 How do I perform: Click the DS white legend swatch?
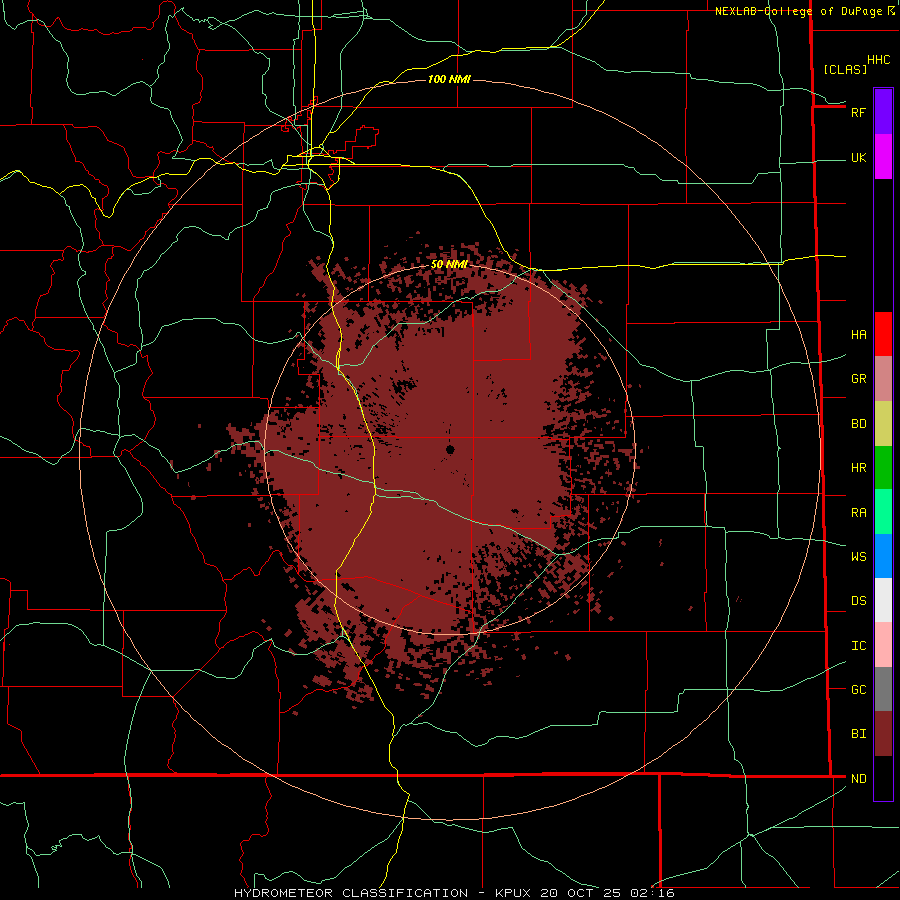(883, 600)
